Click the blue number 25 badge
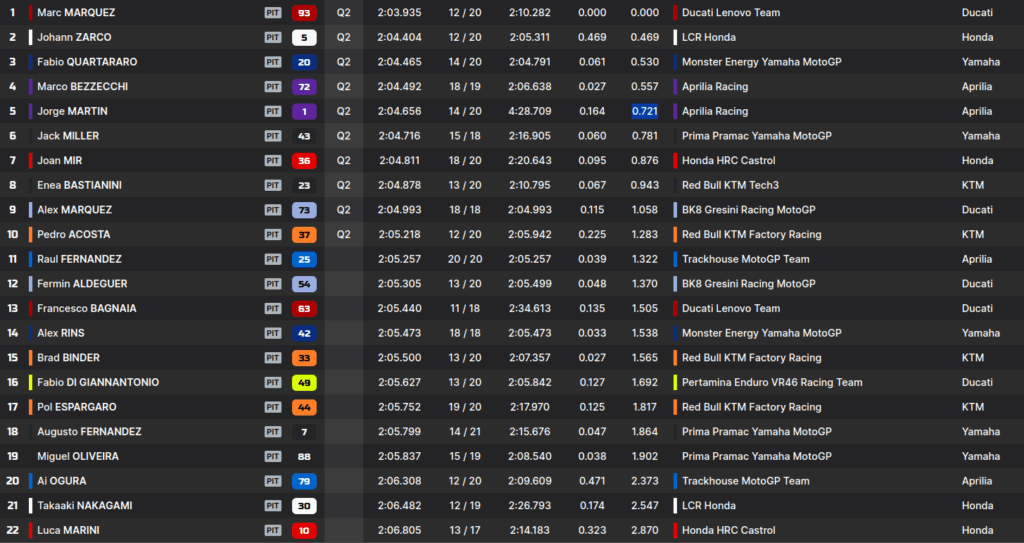Viewport: 1024px width, 543px height. [304, 259]
